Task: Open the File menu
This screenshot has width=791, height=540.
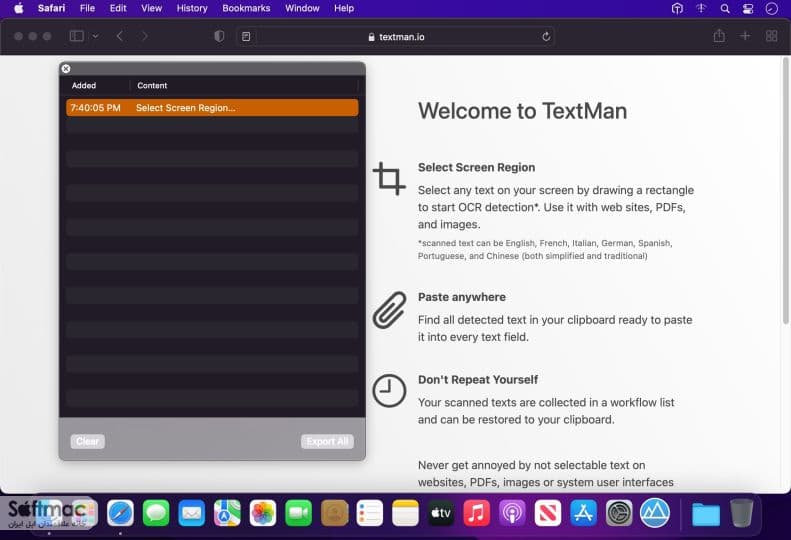Action: [87, 8]
